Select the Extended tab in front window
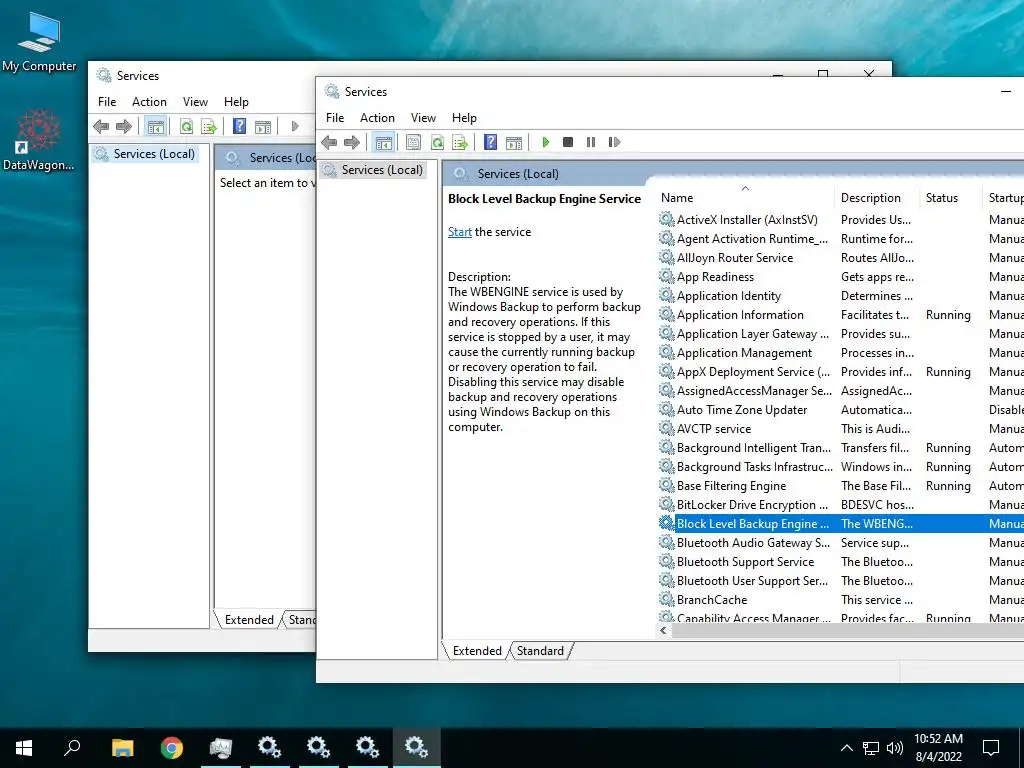The width and height of the screenshot is (1024, 768). click(x=477, y=650)
